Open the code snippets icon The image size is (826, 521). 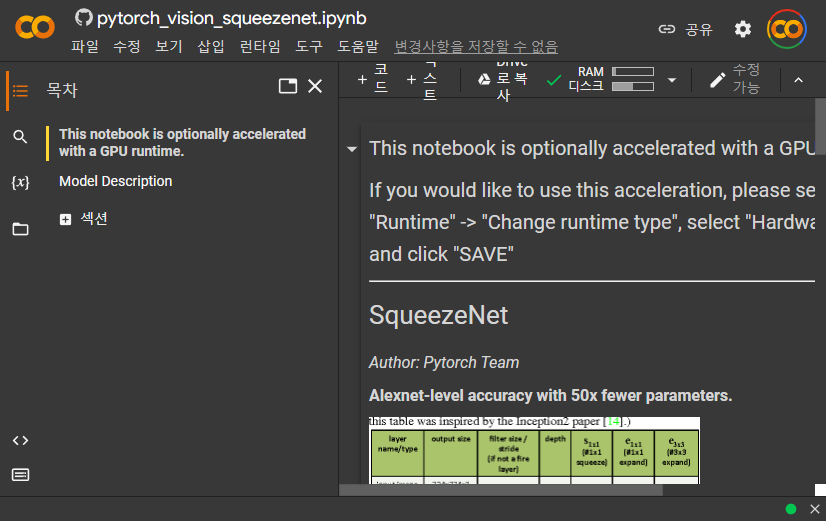pos(20,440)
